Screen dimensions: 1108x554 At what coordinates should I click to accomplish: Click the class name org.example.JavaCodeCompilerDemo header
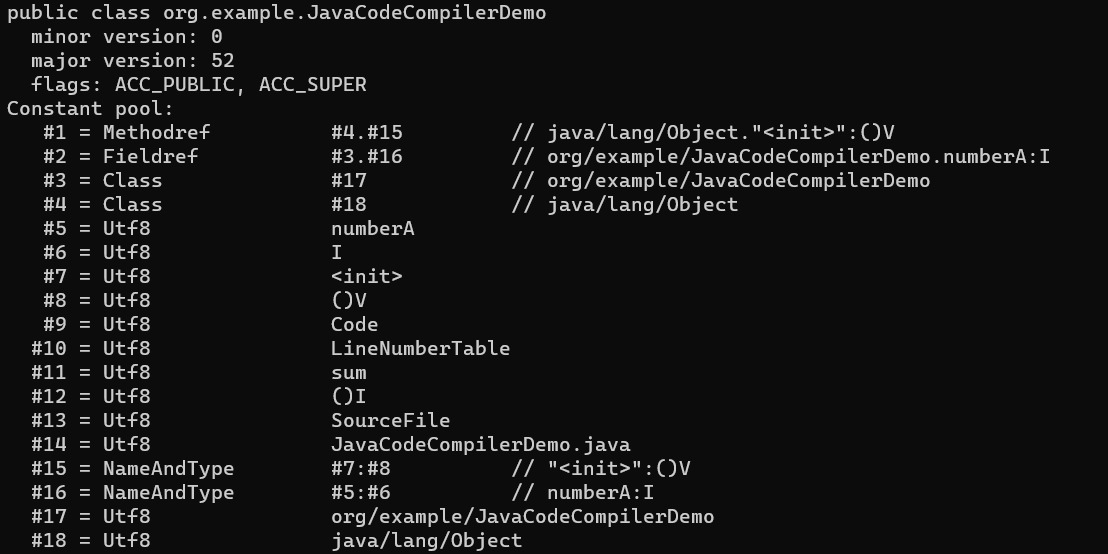354,13
